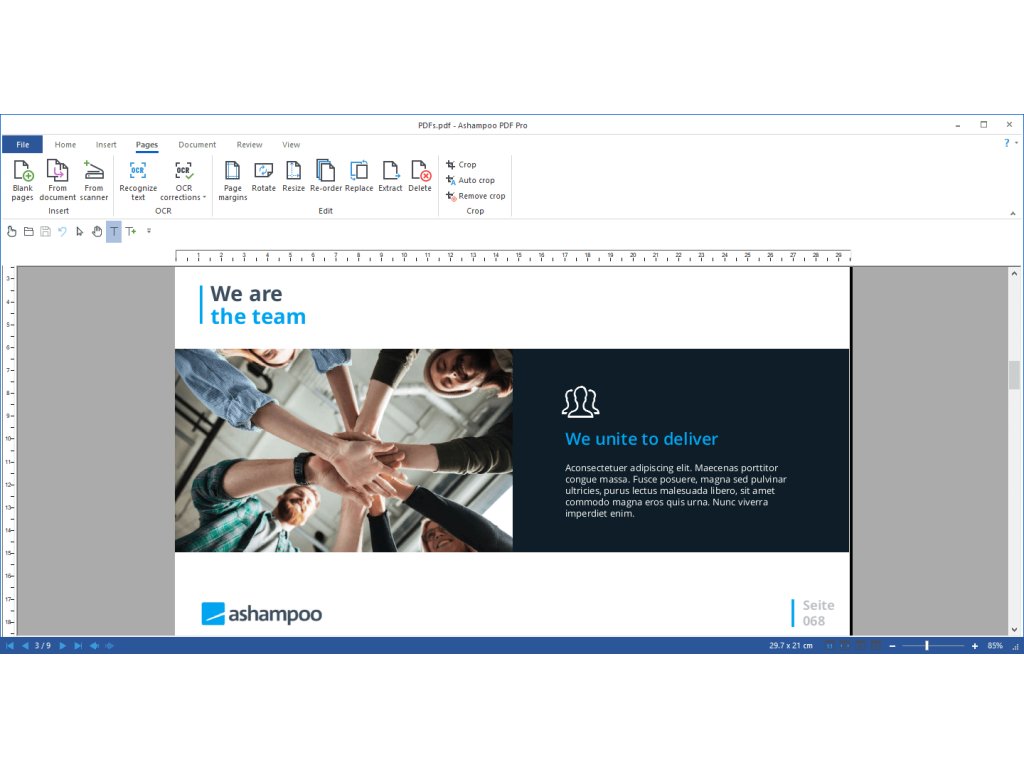Run Recognize text OCR

[138, 180]
